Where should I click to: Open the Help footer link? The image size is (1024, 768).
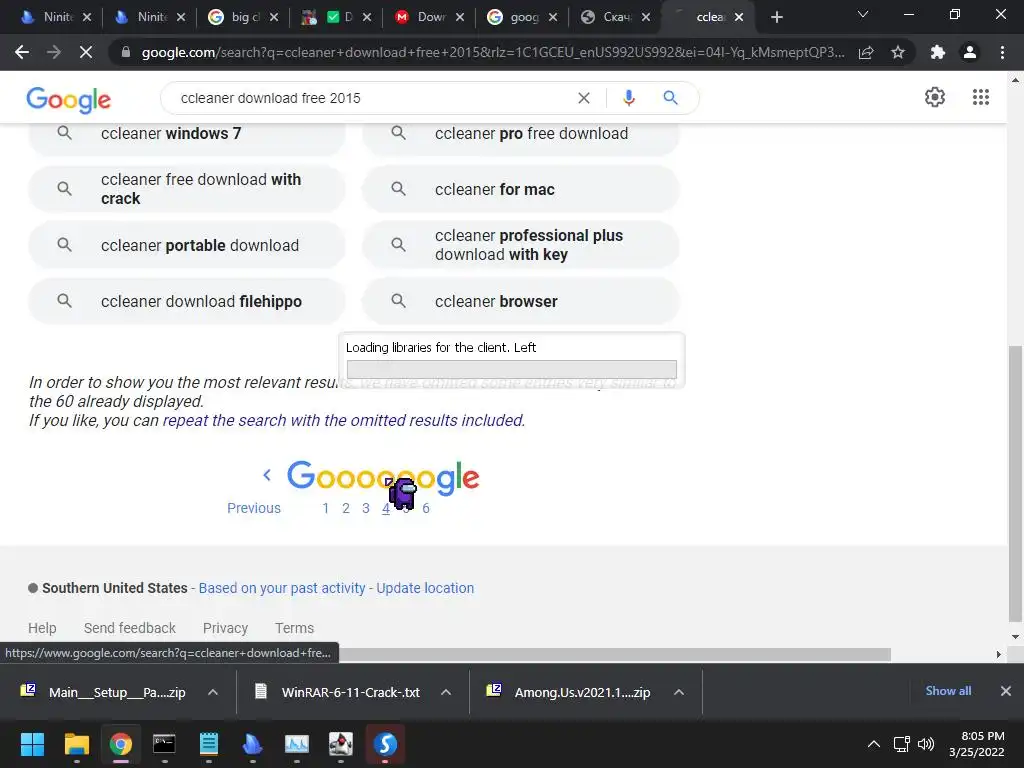point(42,628)
